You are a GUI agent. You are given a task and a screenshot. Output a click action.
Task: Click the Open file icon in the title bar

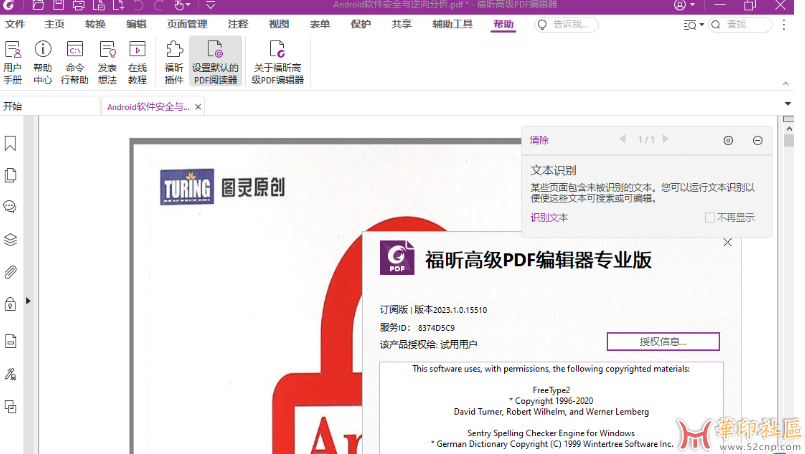[x=37, y=5]
